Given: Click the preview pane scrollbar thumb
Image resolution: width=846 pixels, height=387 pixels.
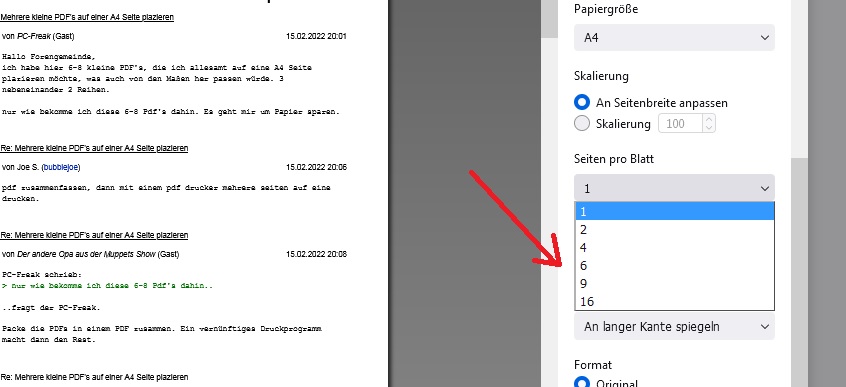Looking at the screenshot, I should pos(549,19).
